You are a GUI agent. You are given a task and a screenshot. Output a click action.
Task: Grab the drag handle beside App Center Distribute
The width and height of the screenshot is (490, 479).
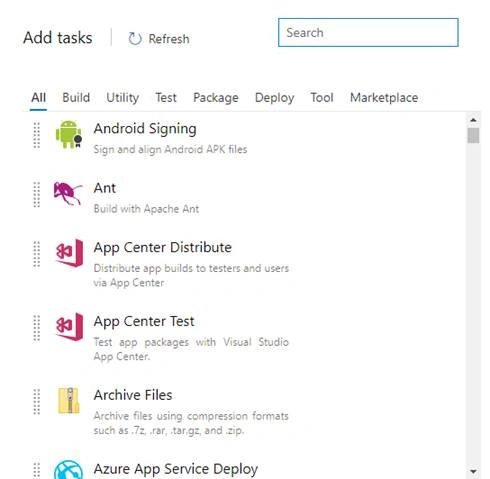pos(37,254)
